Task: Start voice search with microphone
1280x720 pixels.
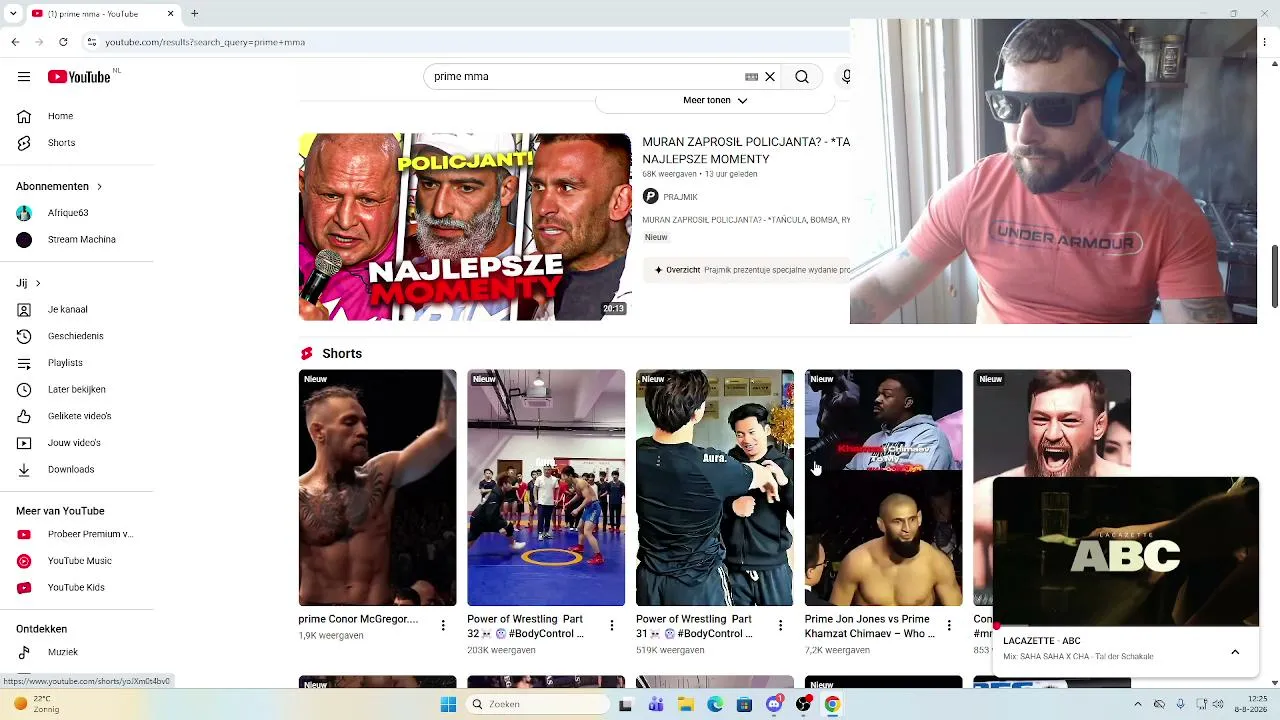Action: pyautogui.click(x=846, y=77)
